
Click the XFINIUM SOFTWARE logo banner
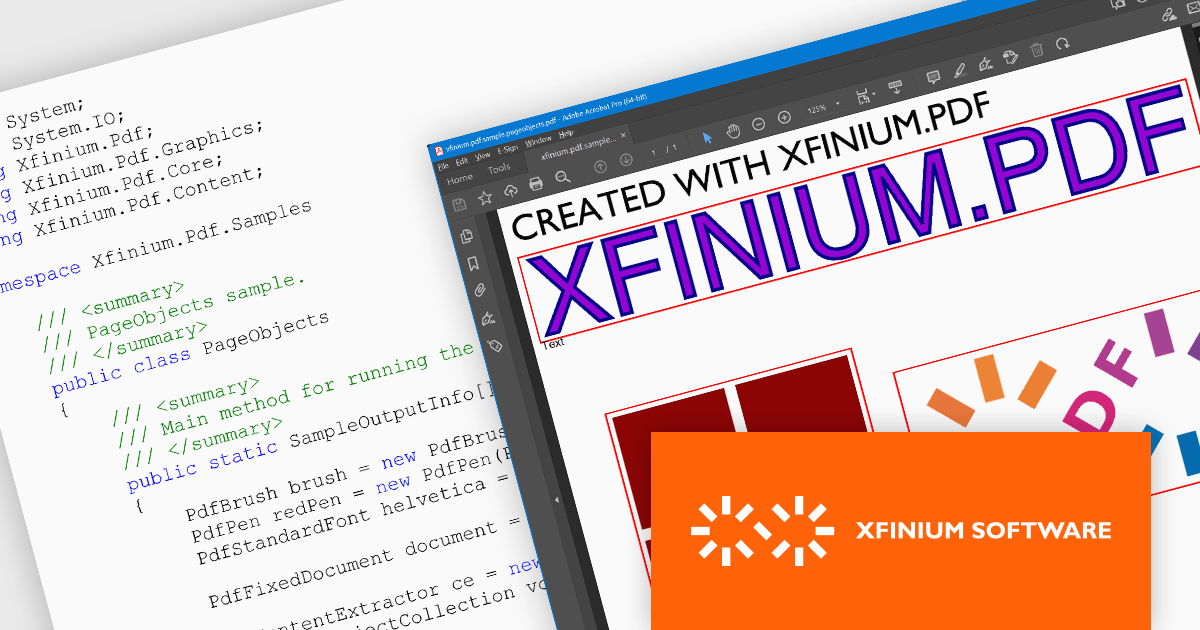(x=900, y=530)
